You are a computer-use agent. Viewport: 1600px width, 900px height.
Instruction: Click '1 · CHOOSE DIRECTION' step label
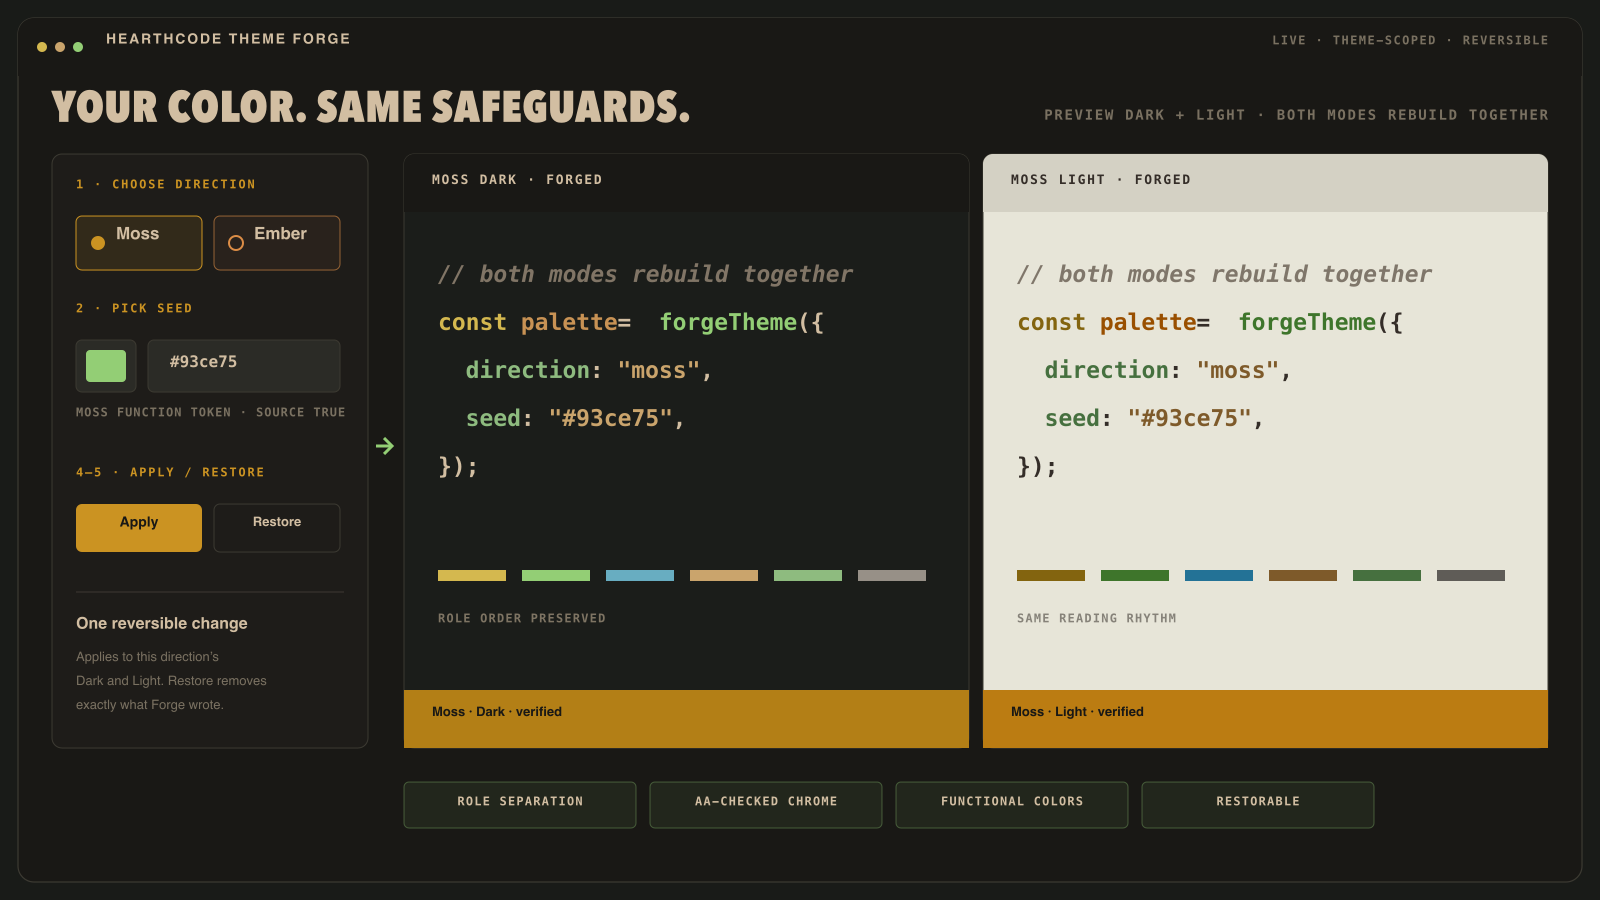[166, 184]
